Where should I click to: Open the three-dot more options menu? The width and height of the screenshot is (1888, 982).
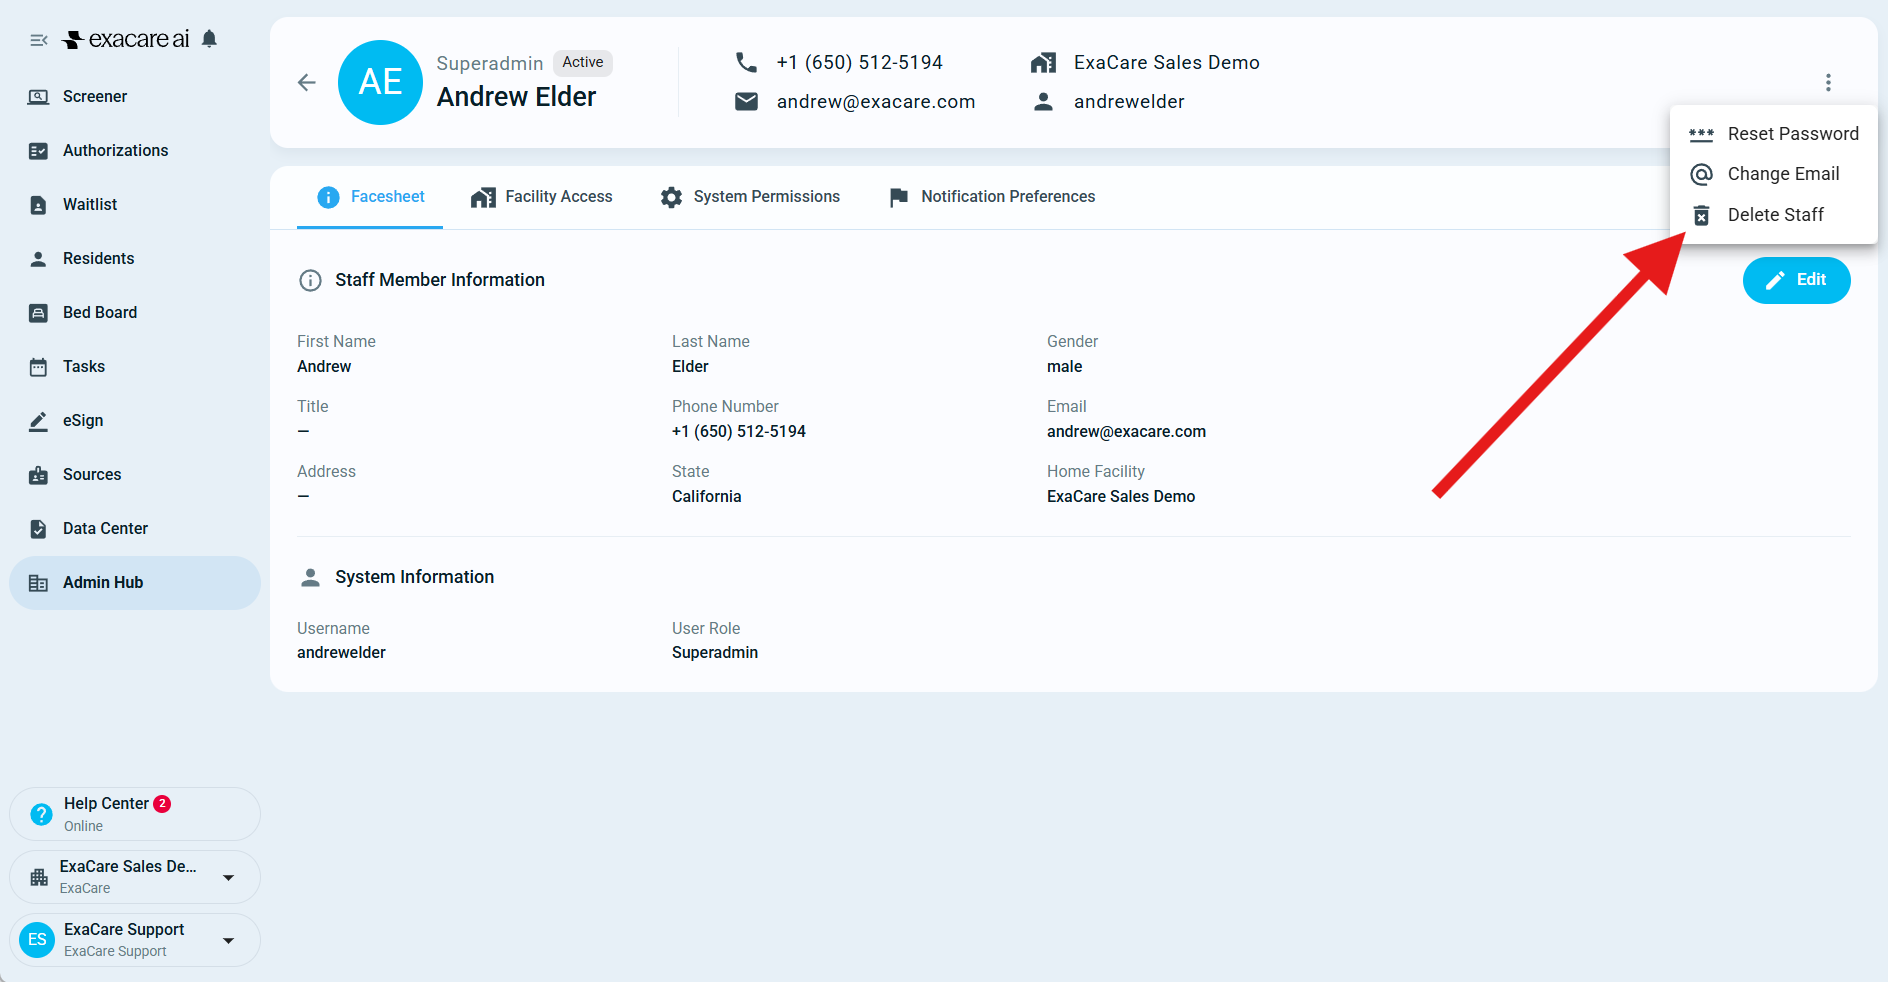pyautogui.click(x=1828, y=83)
